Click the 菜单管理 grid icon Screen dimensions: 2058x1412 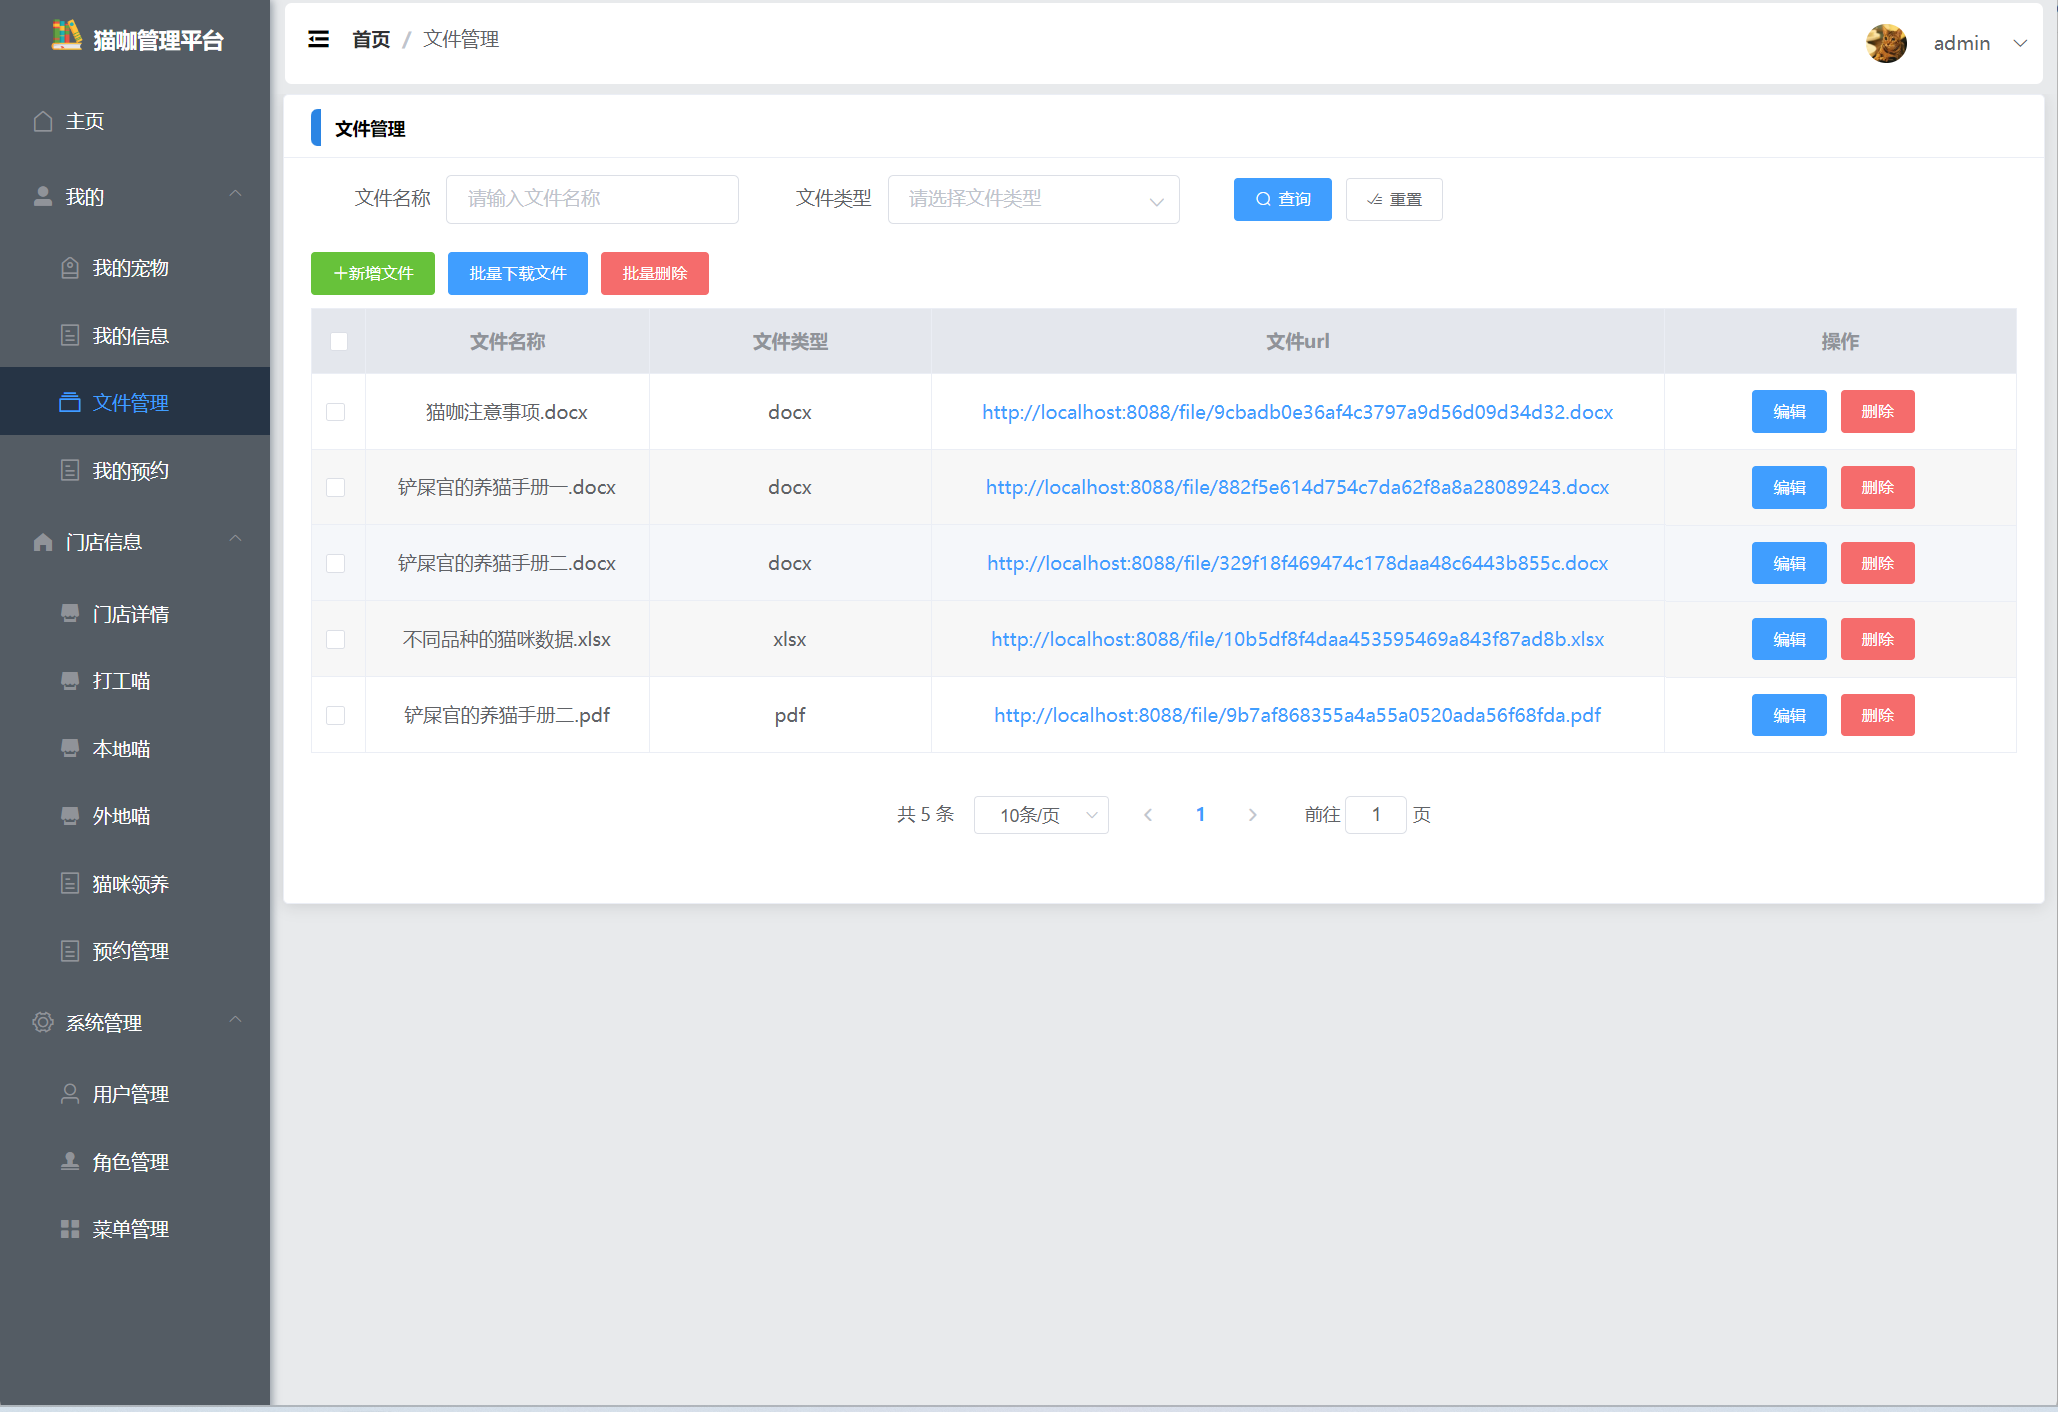pos(70,1229)
